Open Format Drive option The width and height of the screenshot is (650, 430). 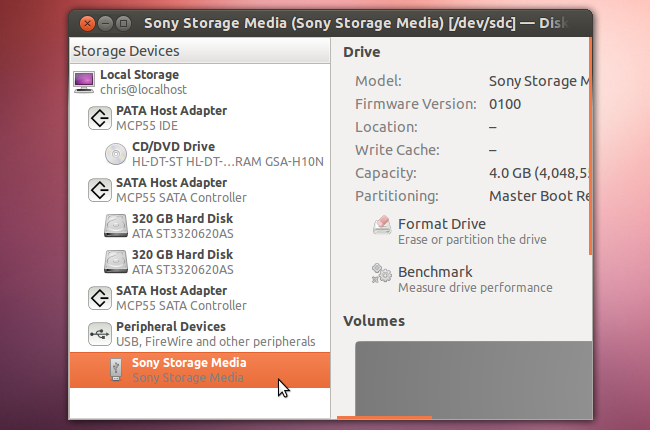click(x=442, y=224)
